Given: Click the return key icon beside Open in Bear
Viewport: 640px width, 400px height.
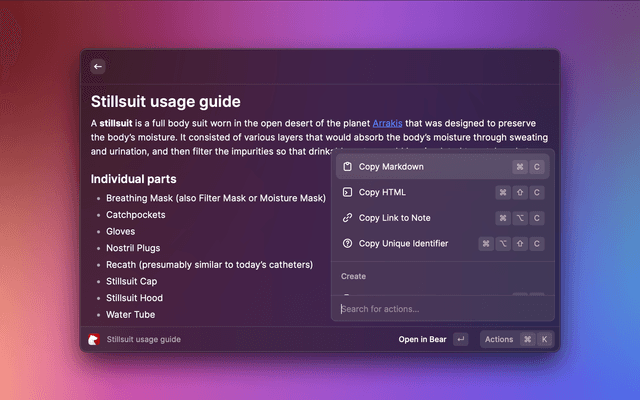Looking at the screenshot, I should [460, 339].
